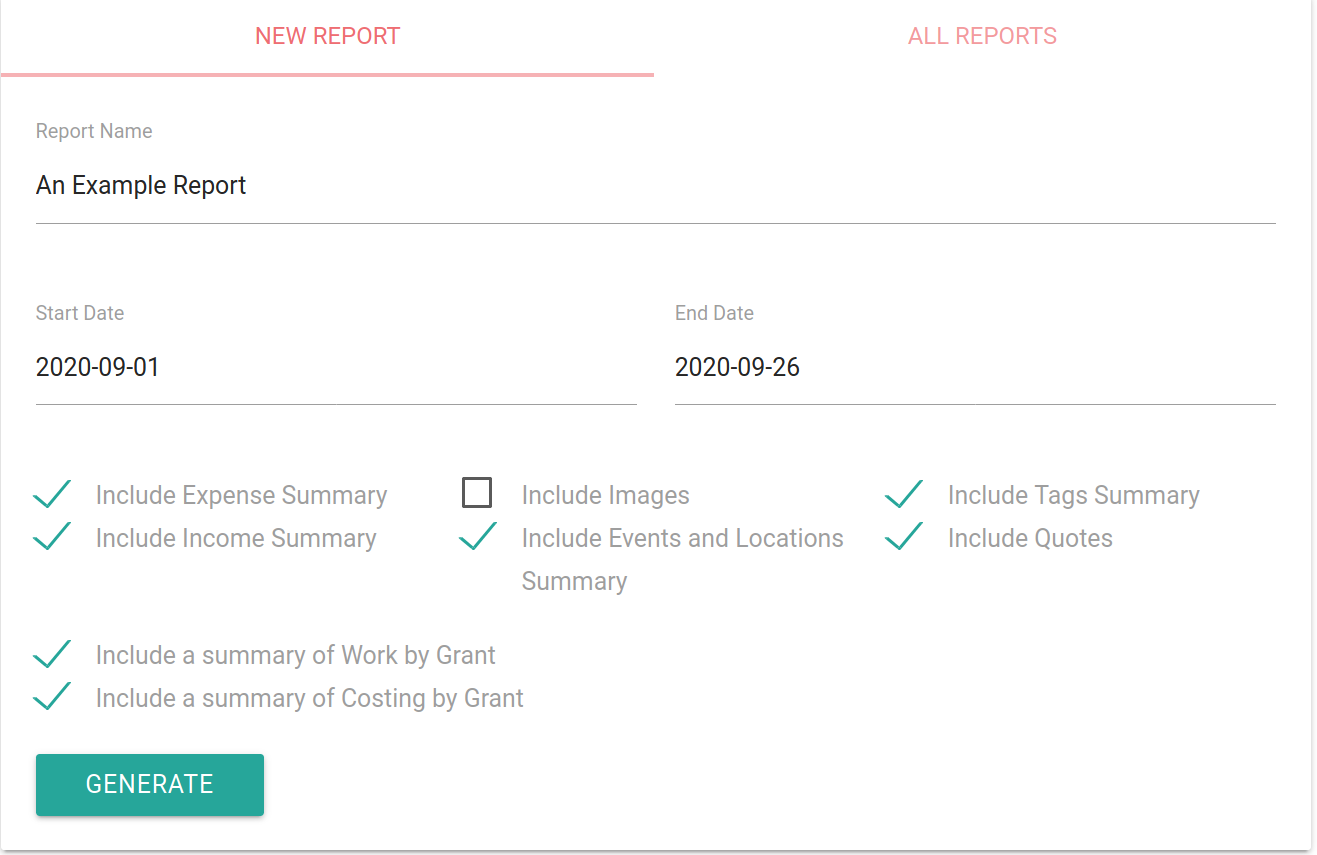Click the Include Images label text
Screen dimensions: 1317x855
click(604, 494)
